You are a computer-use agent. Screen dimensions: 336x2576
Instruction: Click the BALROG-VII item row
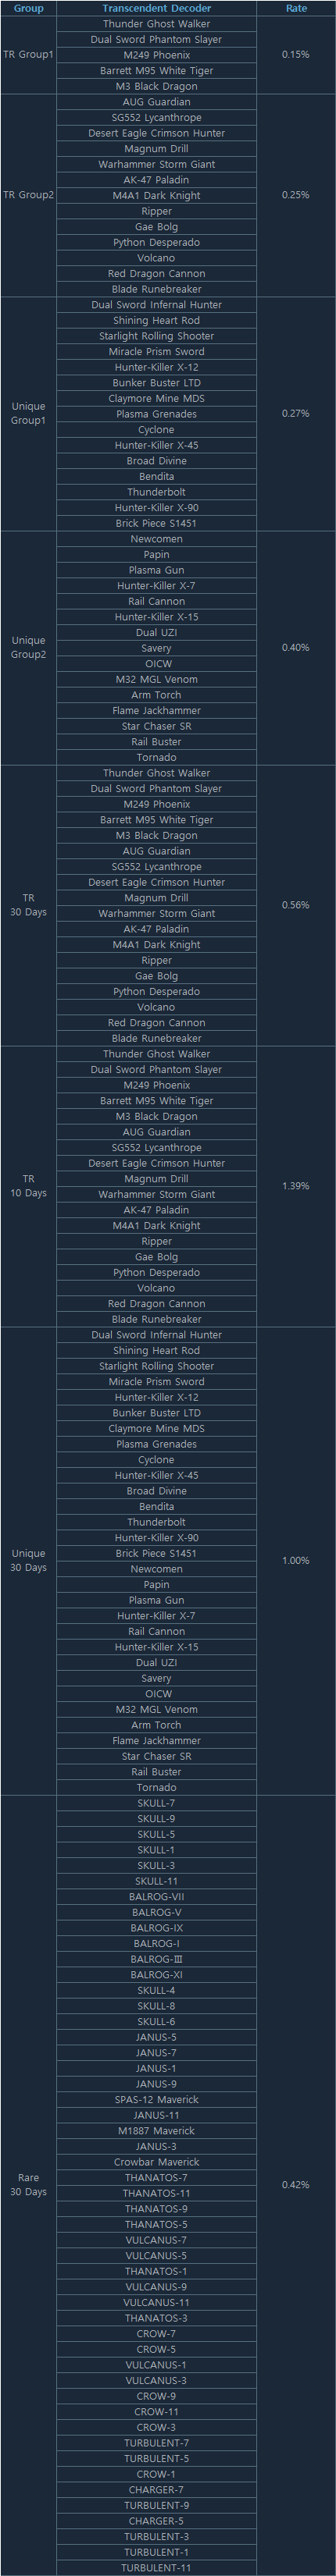click(156, 1896)
